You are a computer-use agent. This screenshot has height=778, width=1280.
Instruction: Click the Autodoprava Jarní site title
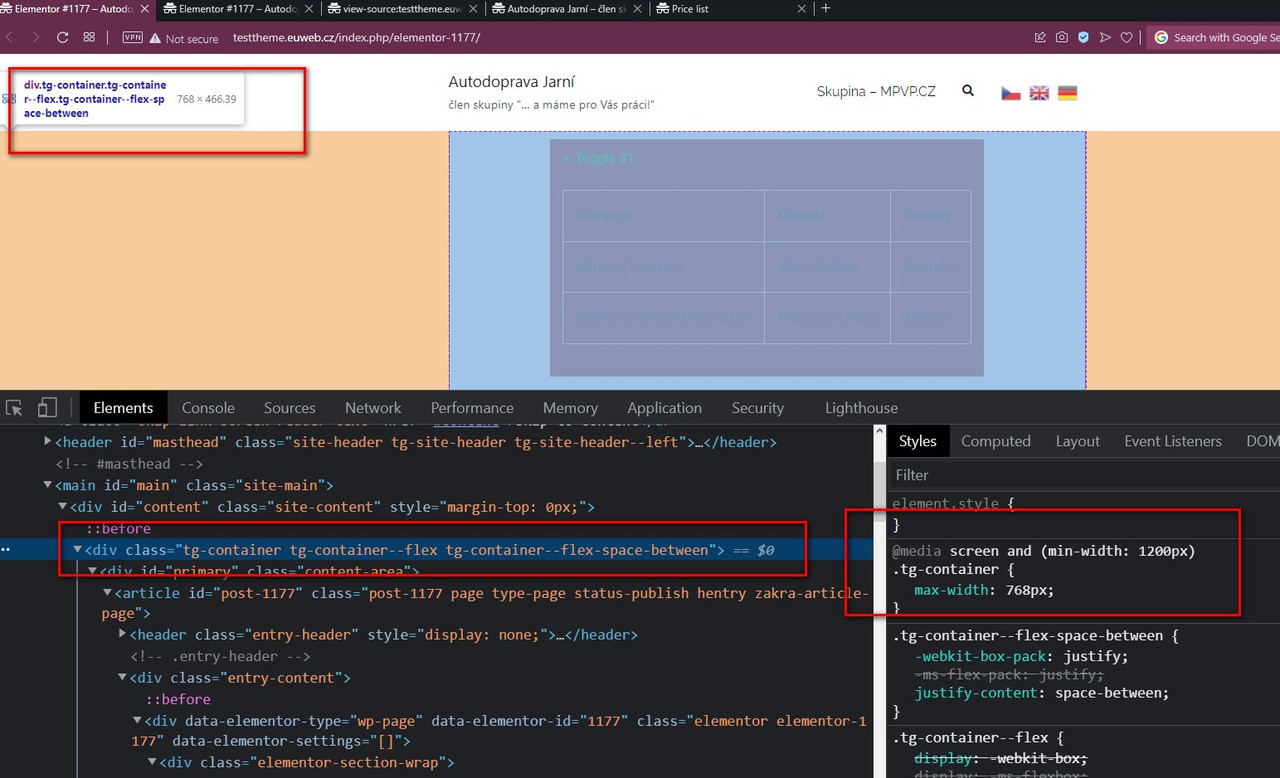point(511,82)
